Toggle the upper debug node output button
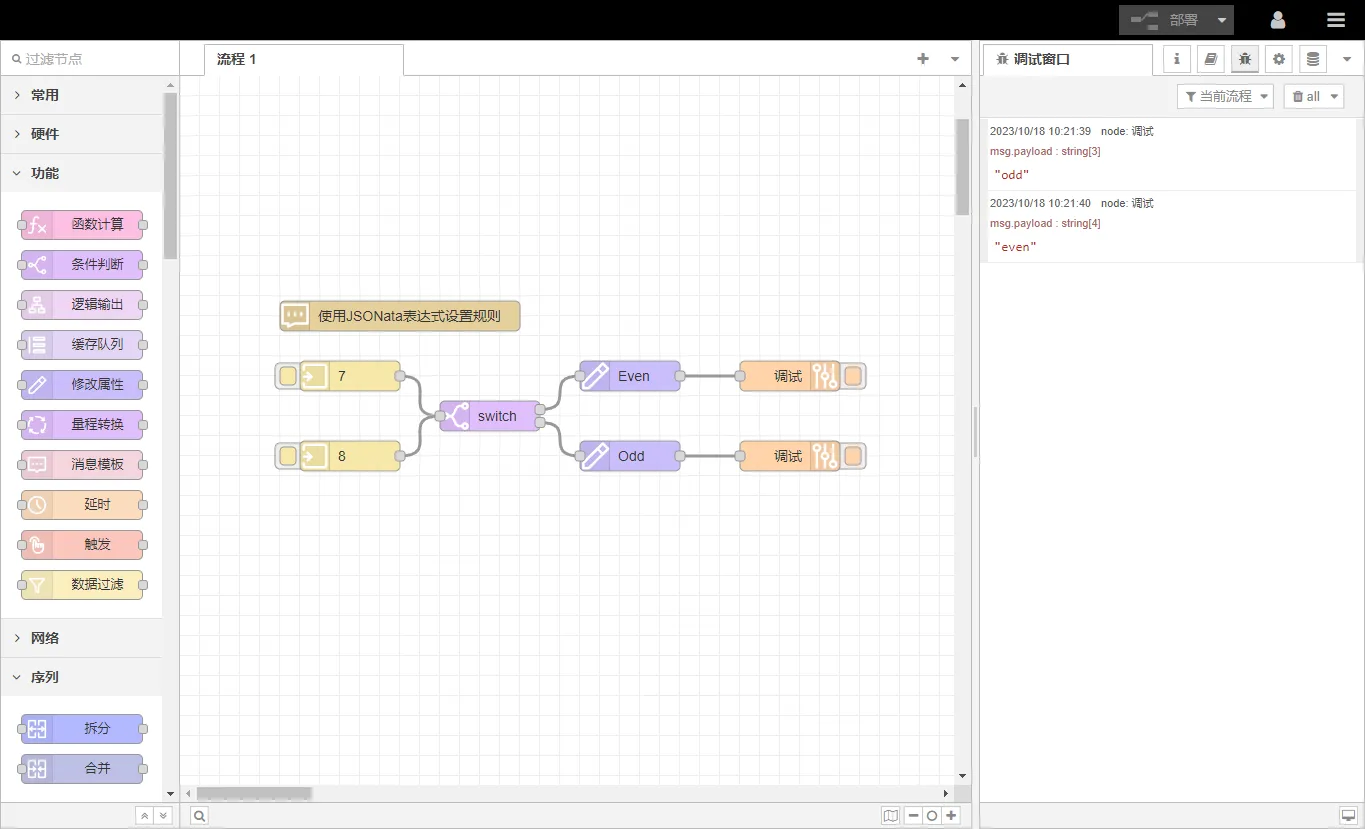The image size is (1365, 829). pyautogui.click(x=854, y=376)
